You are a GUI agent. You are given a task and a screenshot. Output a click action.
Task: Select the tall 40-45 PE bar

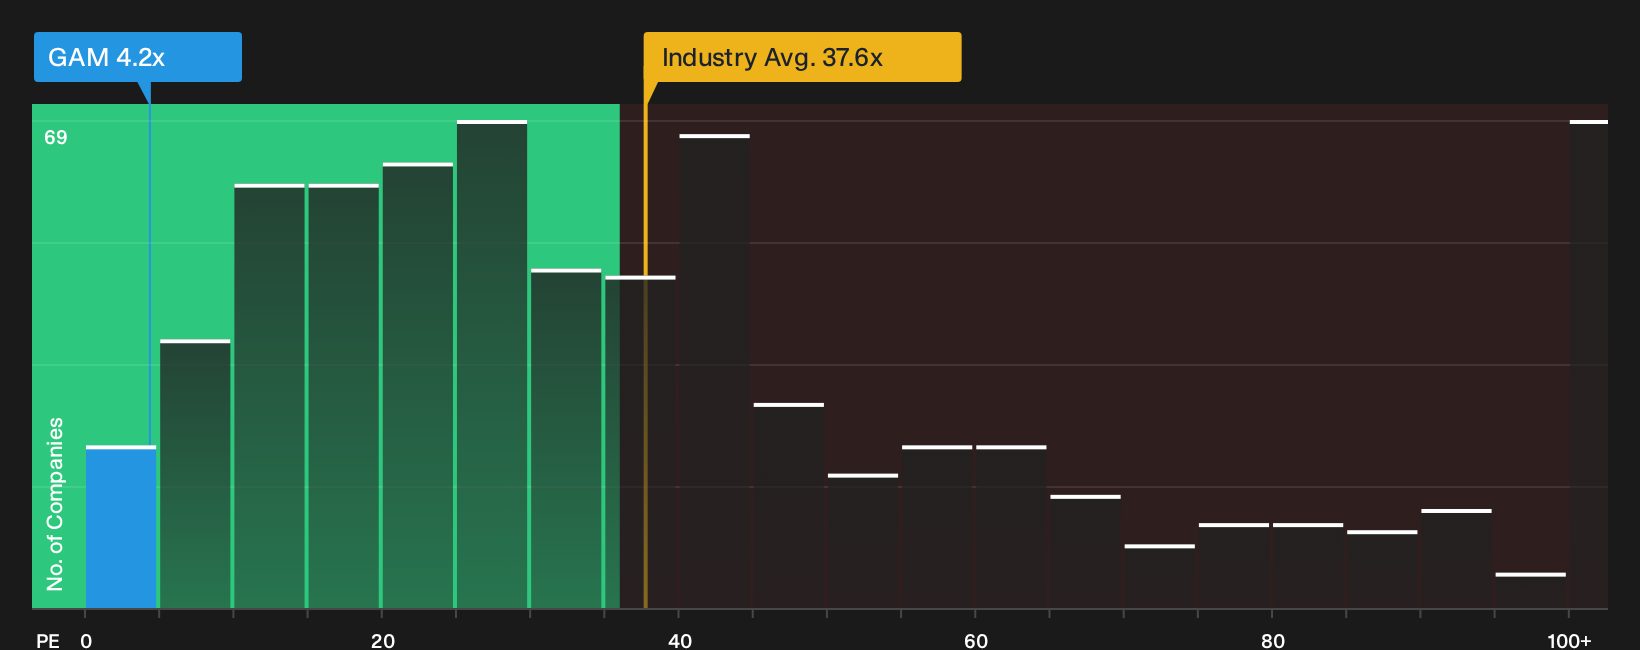(714, 371)
